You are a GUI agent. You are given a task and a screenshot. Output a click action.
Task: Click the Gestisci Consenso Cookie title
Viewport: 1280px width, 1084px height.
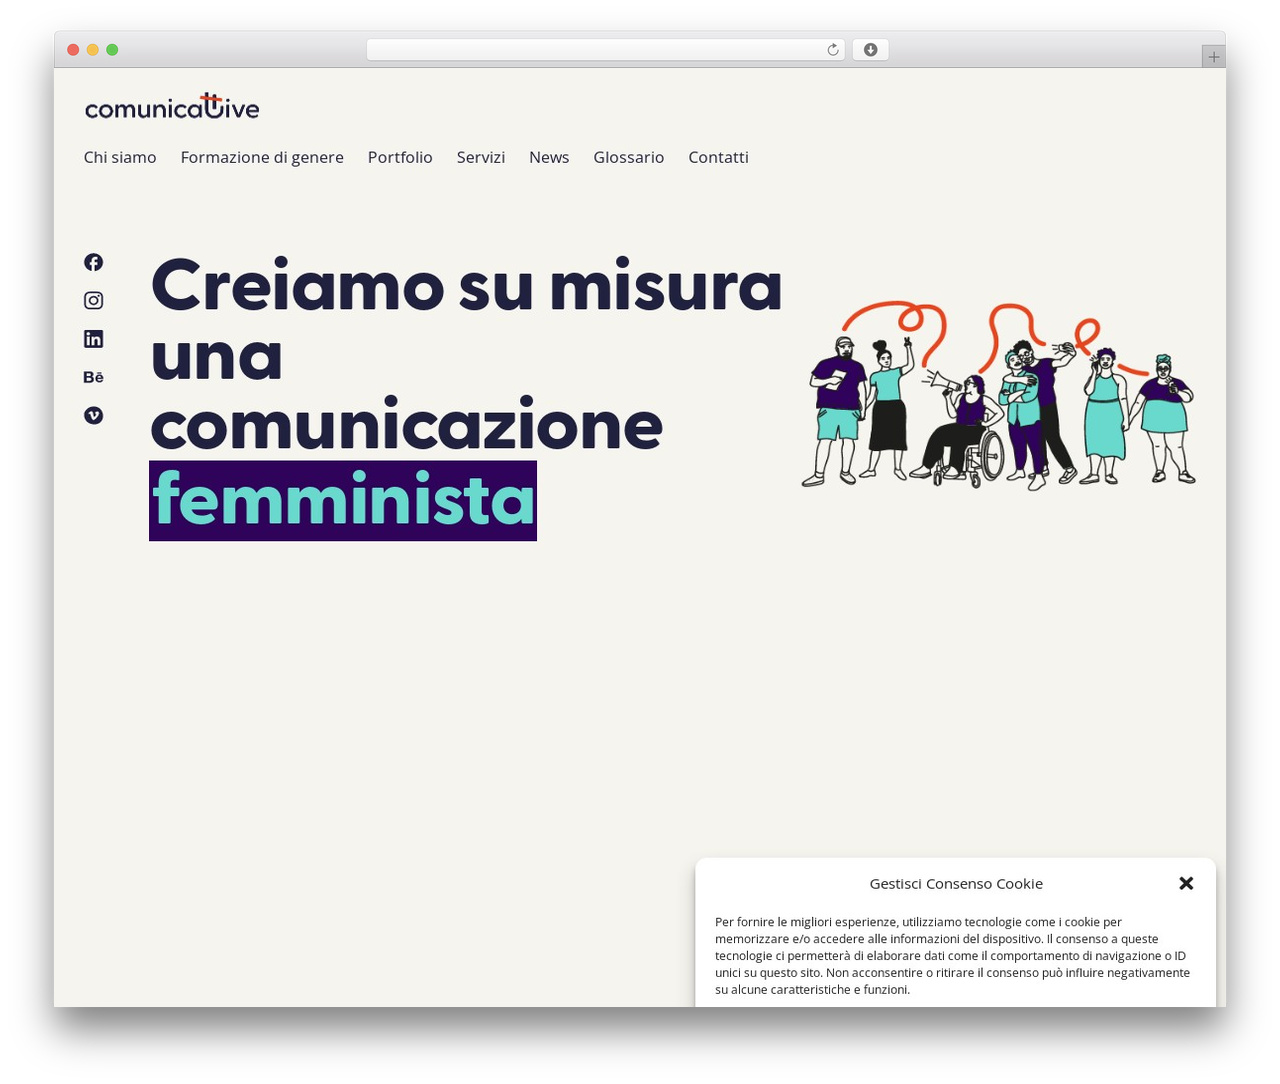click(x=956, y=883)
